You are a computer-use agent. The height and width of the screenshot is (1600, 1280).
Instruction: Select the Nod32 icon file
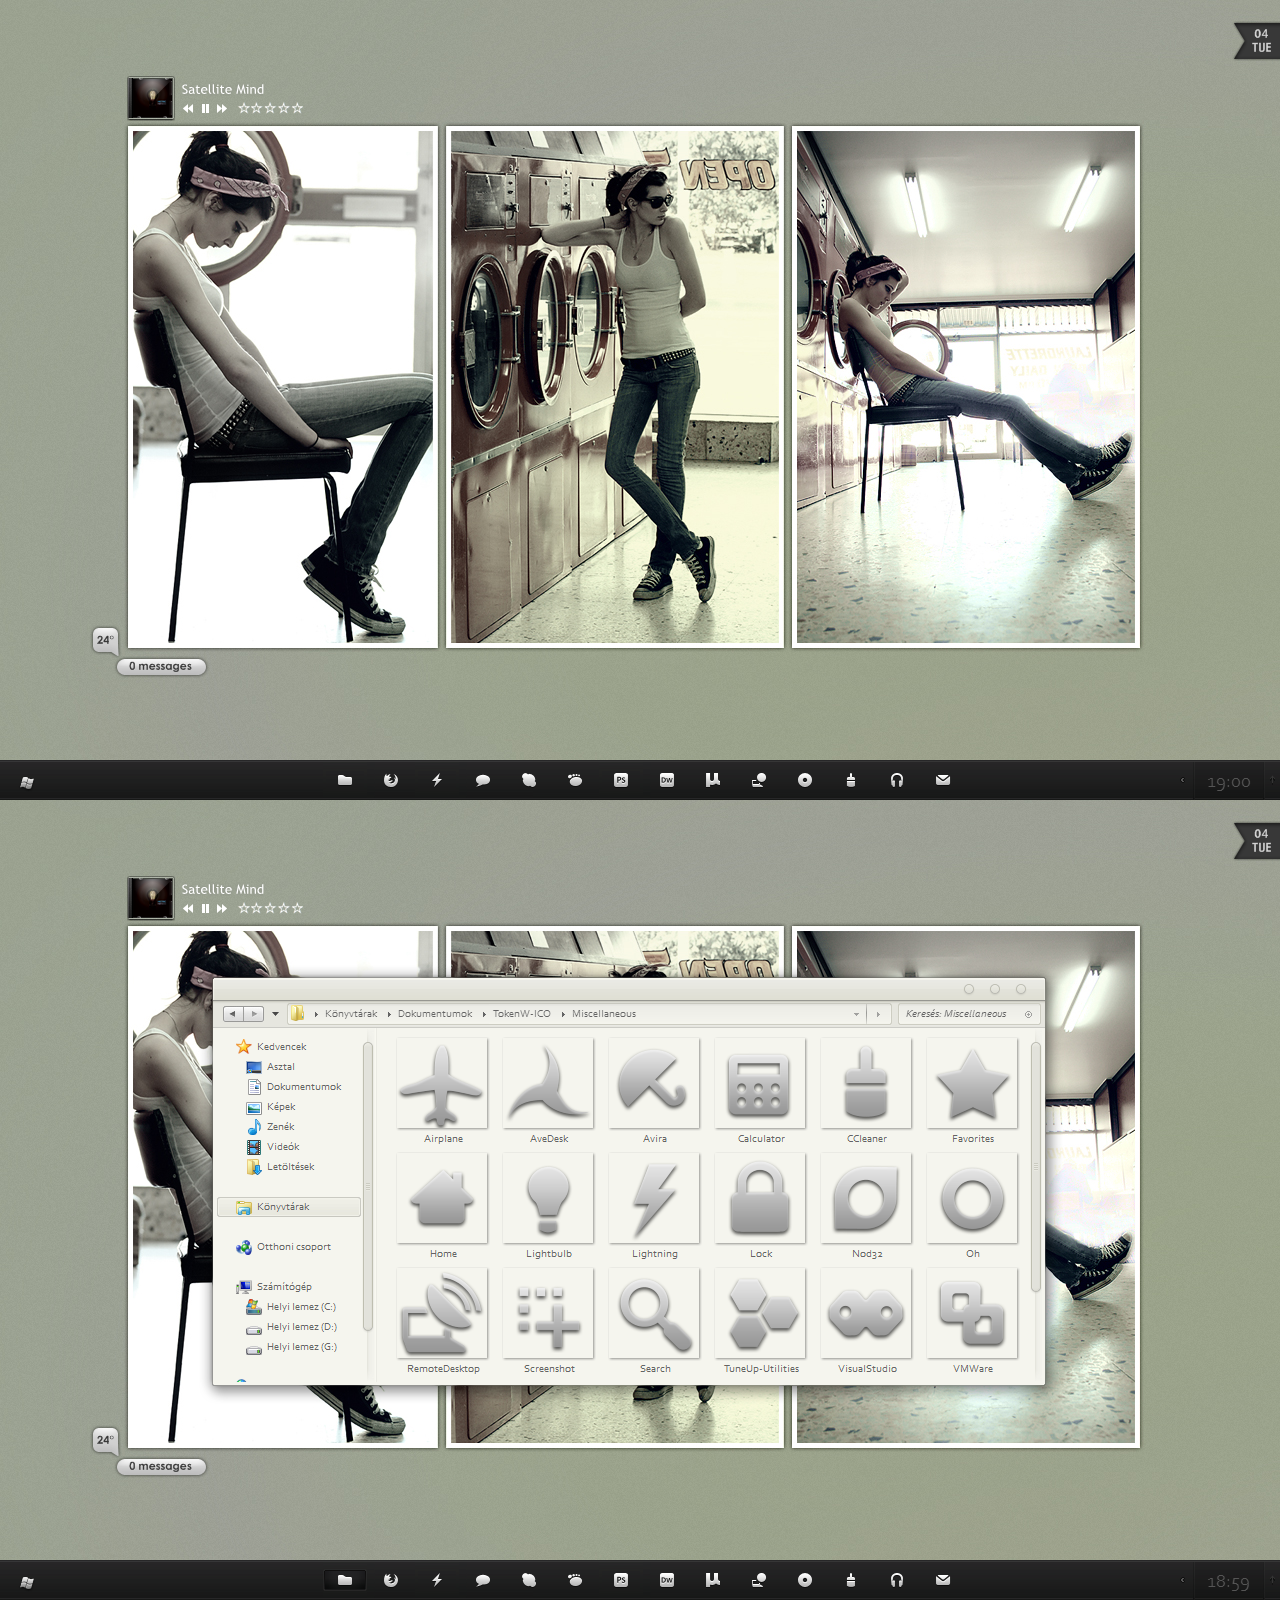[866, 1206]
